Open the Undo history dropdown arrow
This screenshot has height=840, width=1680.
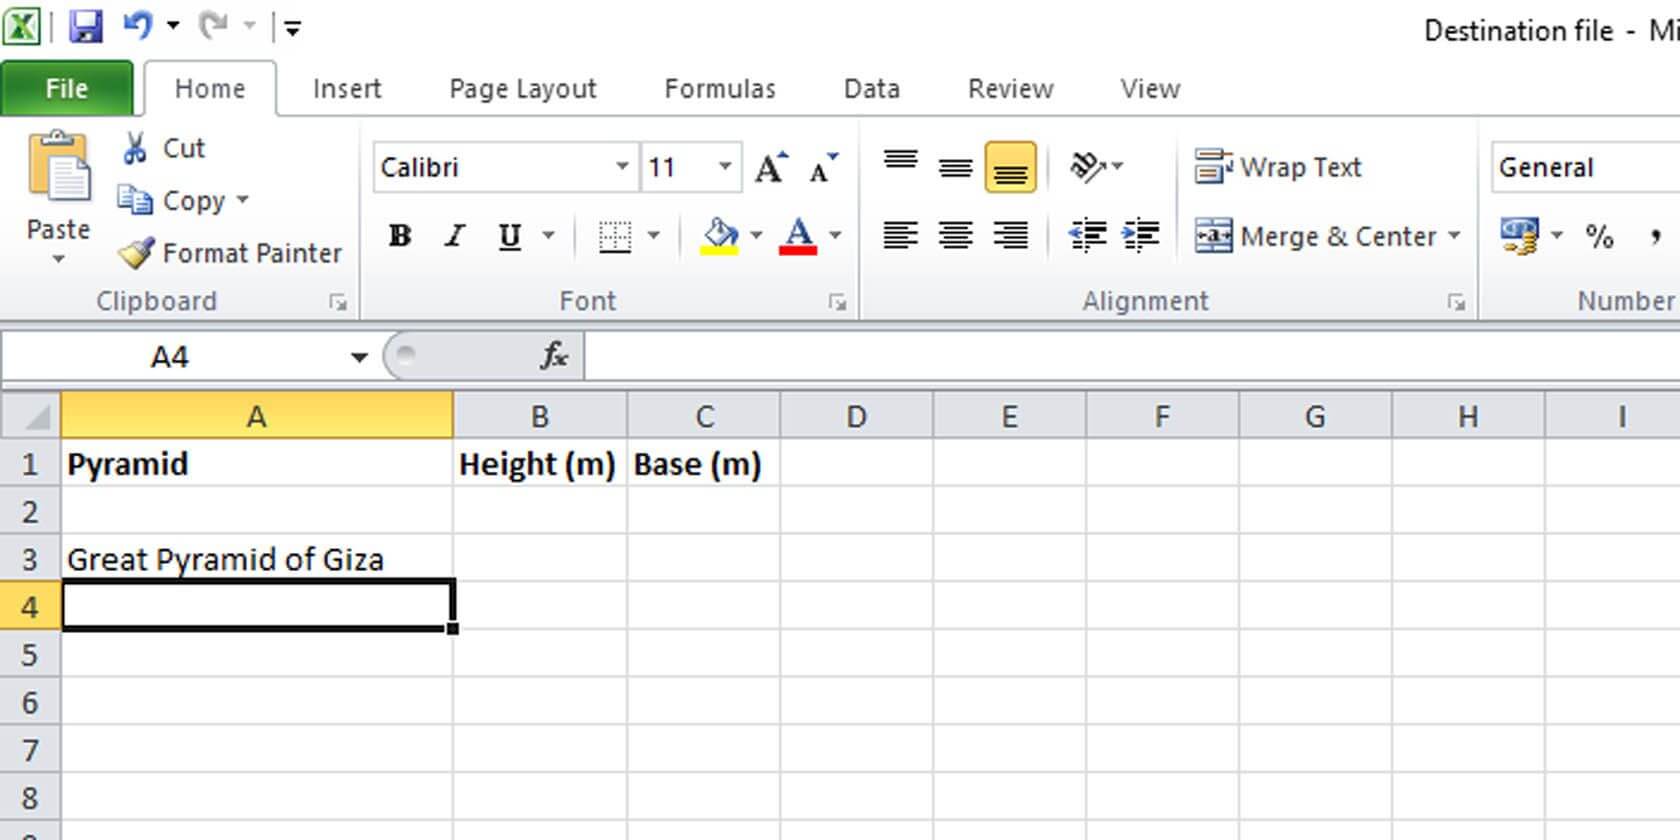point(173,26)
